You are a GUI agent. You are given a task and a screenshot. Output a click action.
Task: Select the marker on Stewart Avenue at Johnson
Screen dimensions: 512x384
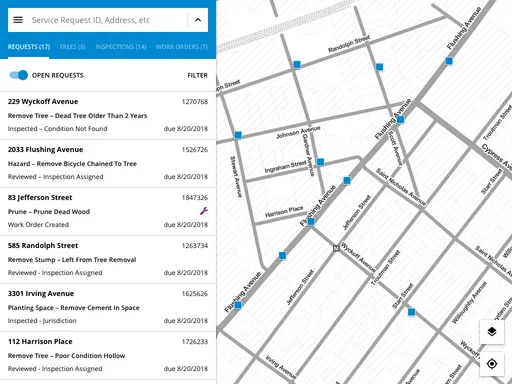pyautogui.click(x=238, y=135)
